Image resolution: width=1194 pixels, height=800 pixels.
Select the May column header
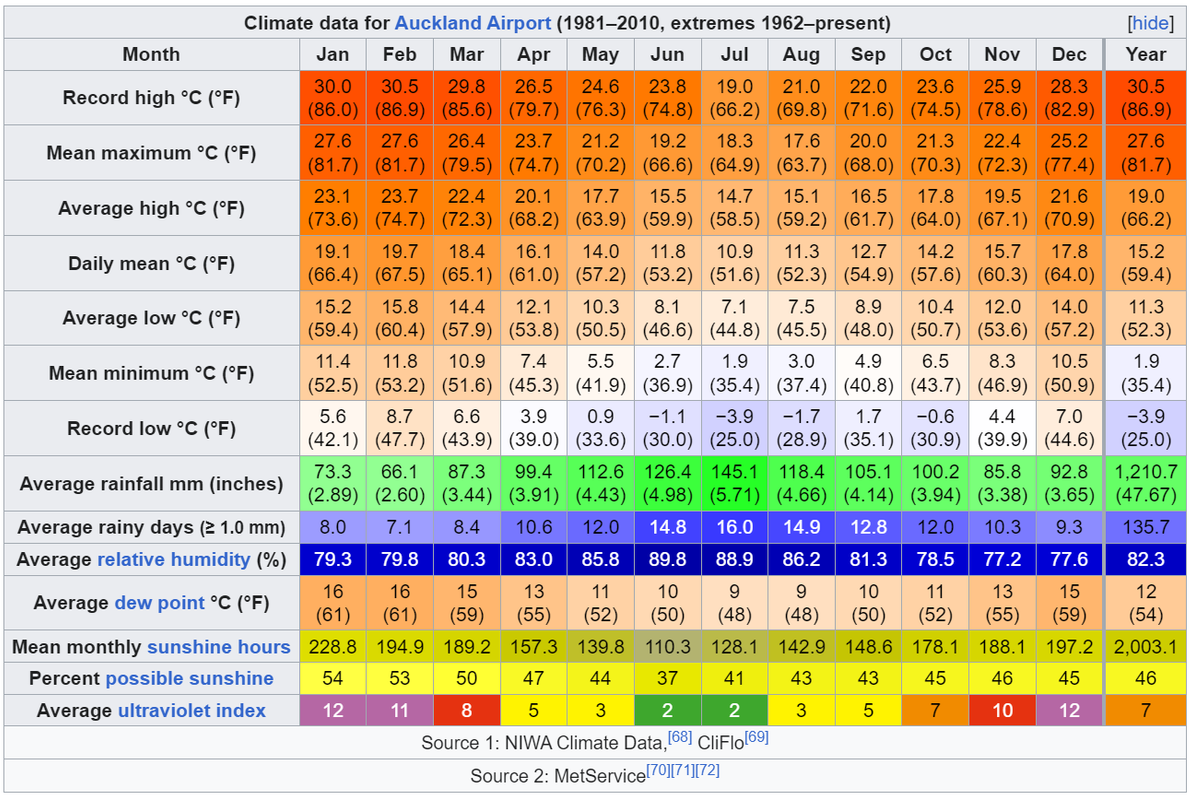tap(601, 54)
